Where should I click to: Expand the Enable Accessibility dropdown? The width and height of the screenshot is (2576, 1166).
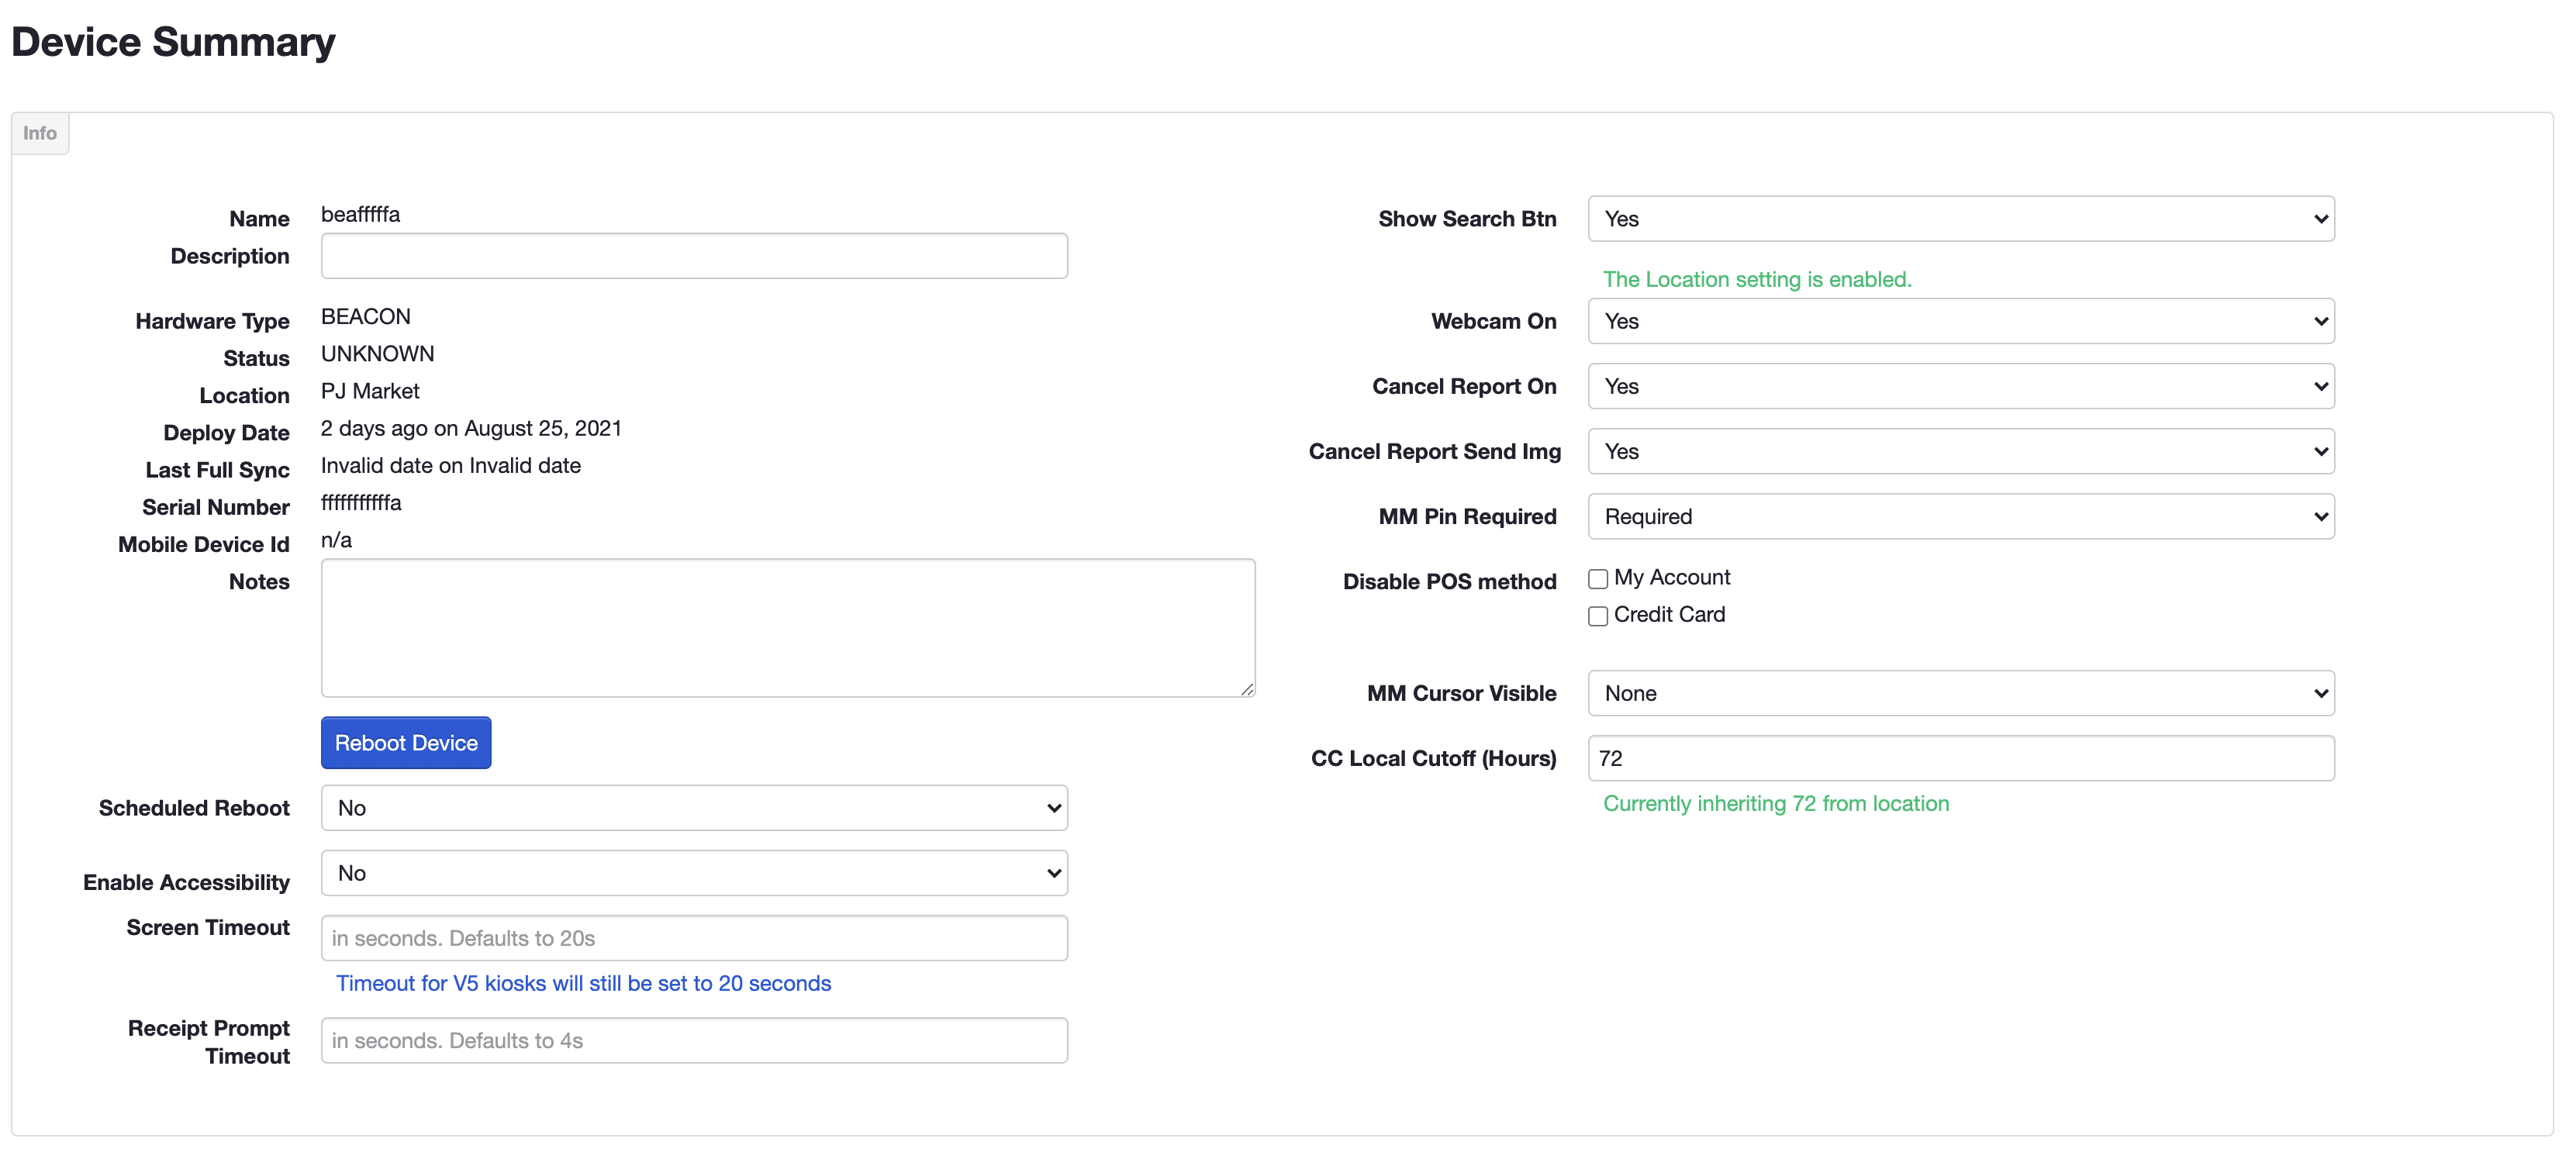point(693,873)
